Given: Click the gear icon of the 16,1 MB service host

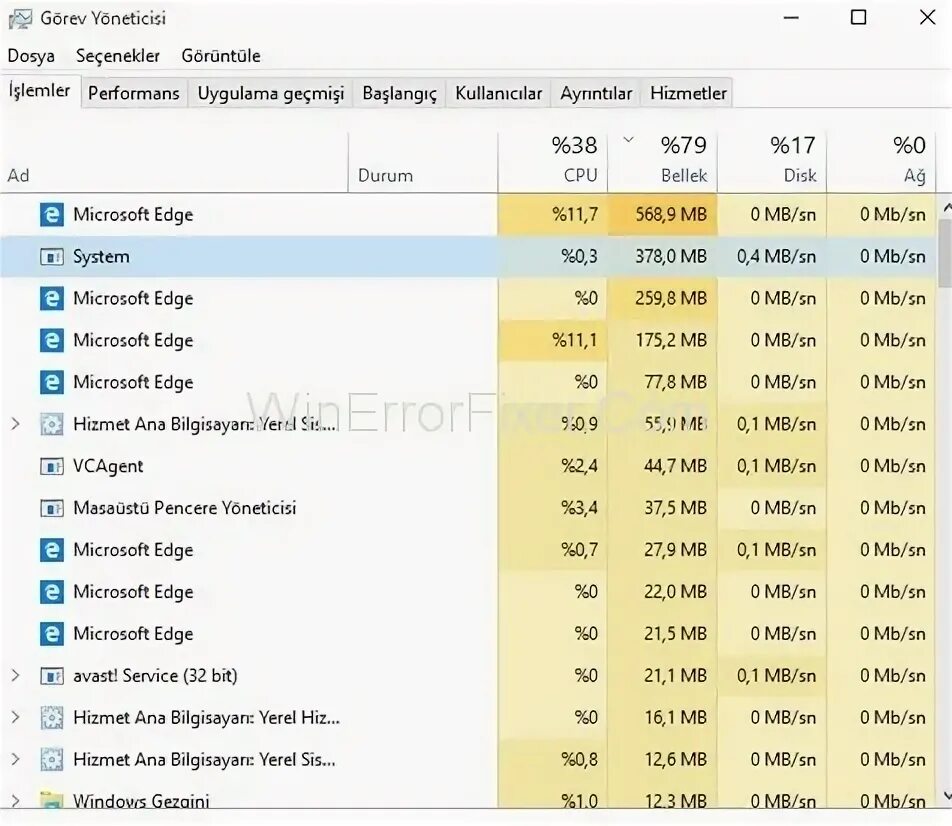Looking at the screenshot, I should point(52,718).
